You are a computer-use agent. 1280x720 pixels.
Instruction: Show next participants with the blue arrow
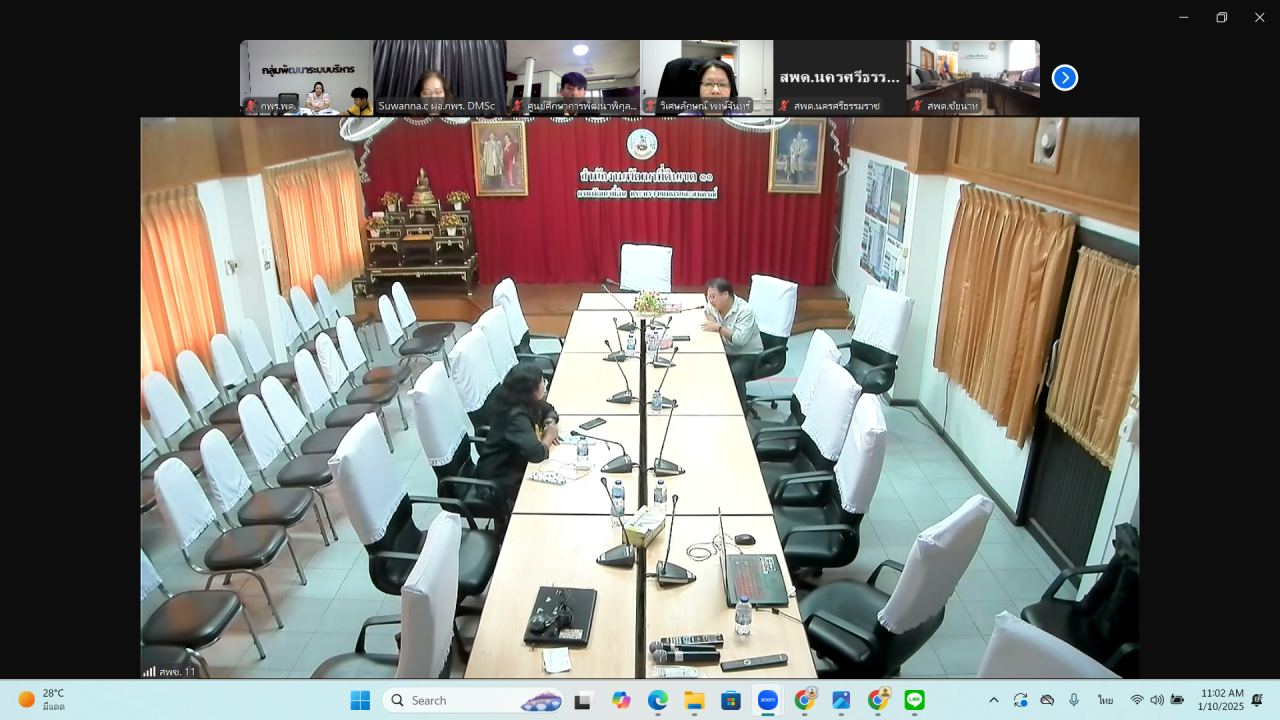pos(1065,78)
